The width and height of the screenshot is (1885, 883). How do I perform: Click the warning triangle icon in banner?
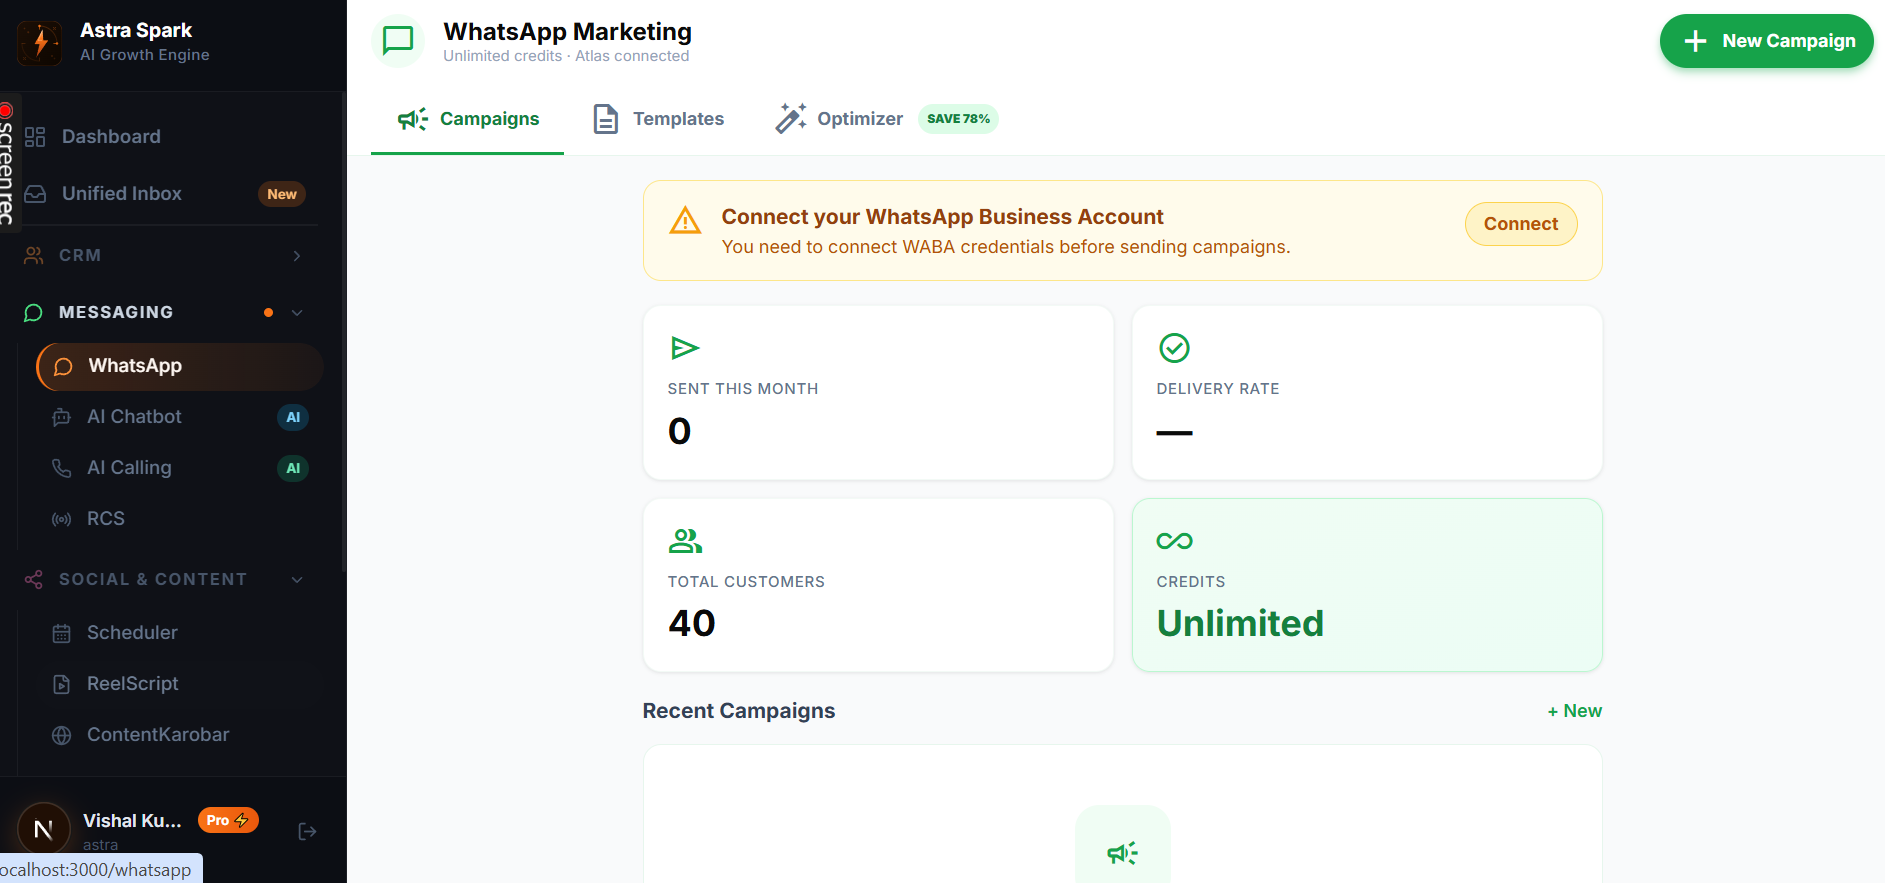685,220
